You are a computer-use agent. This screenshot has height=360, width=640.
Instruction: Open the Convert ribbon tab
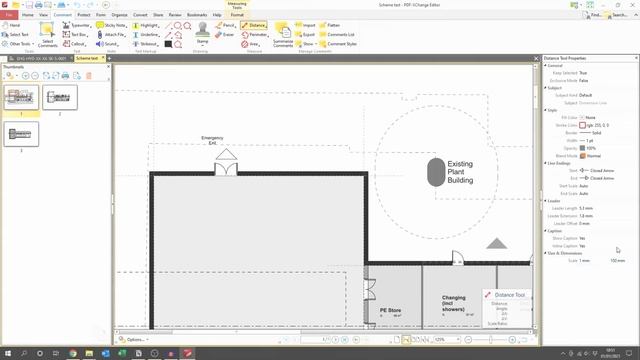pyautogui.click(x=140, y=15)
